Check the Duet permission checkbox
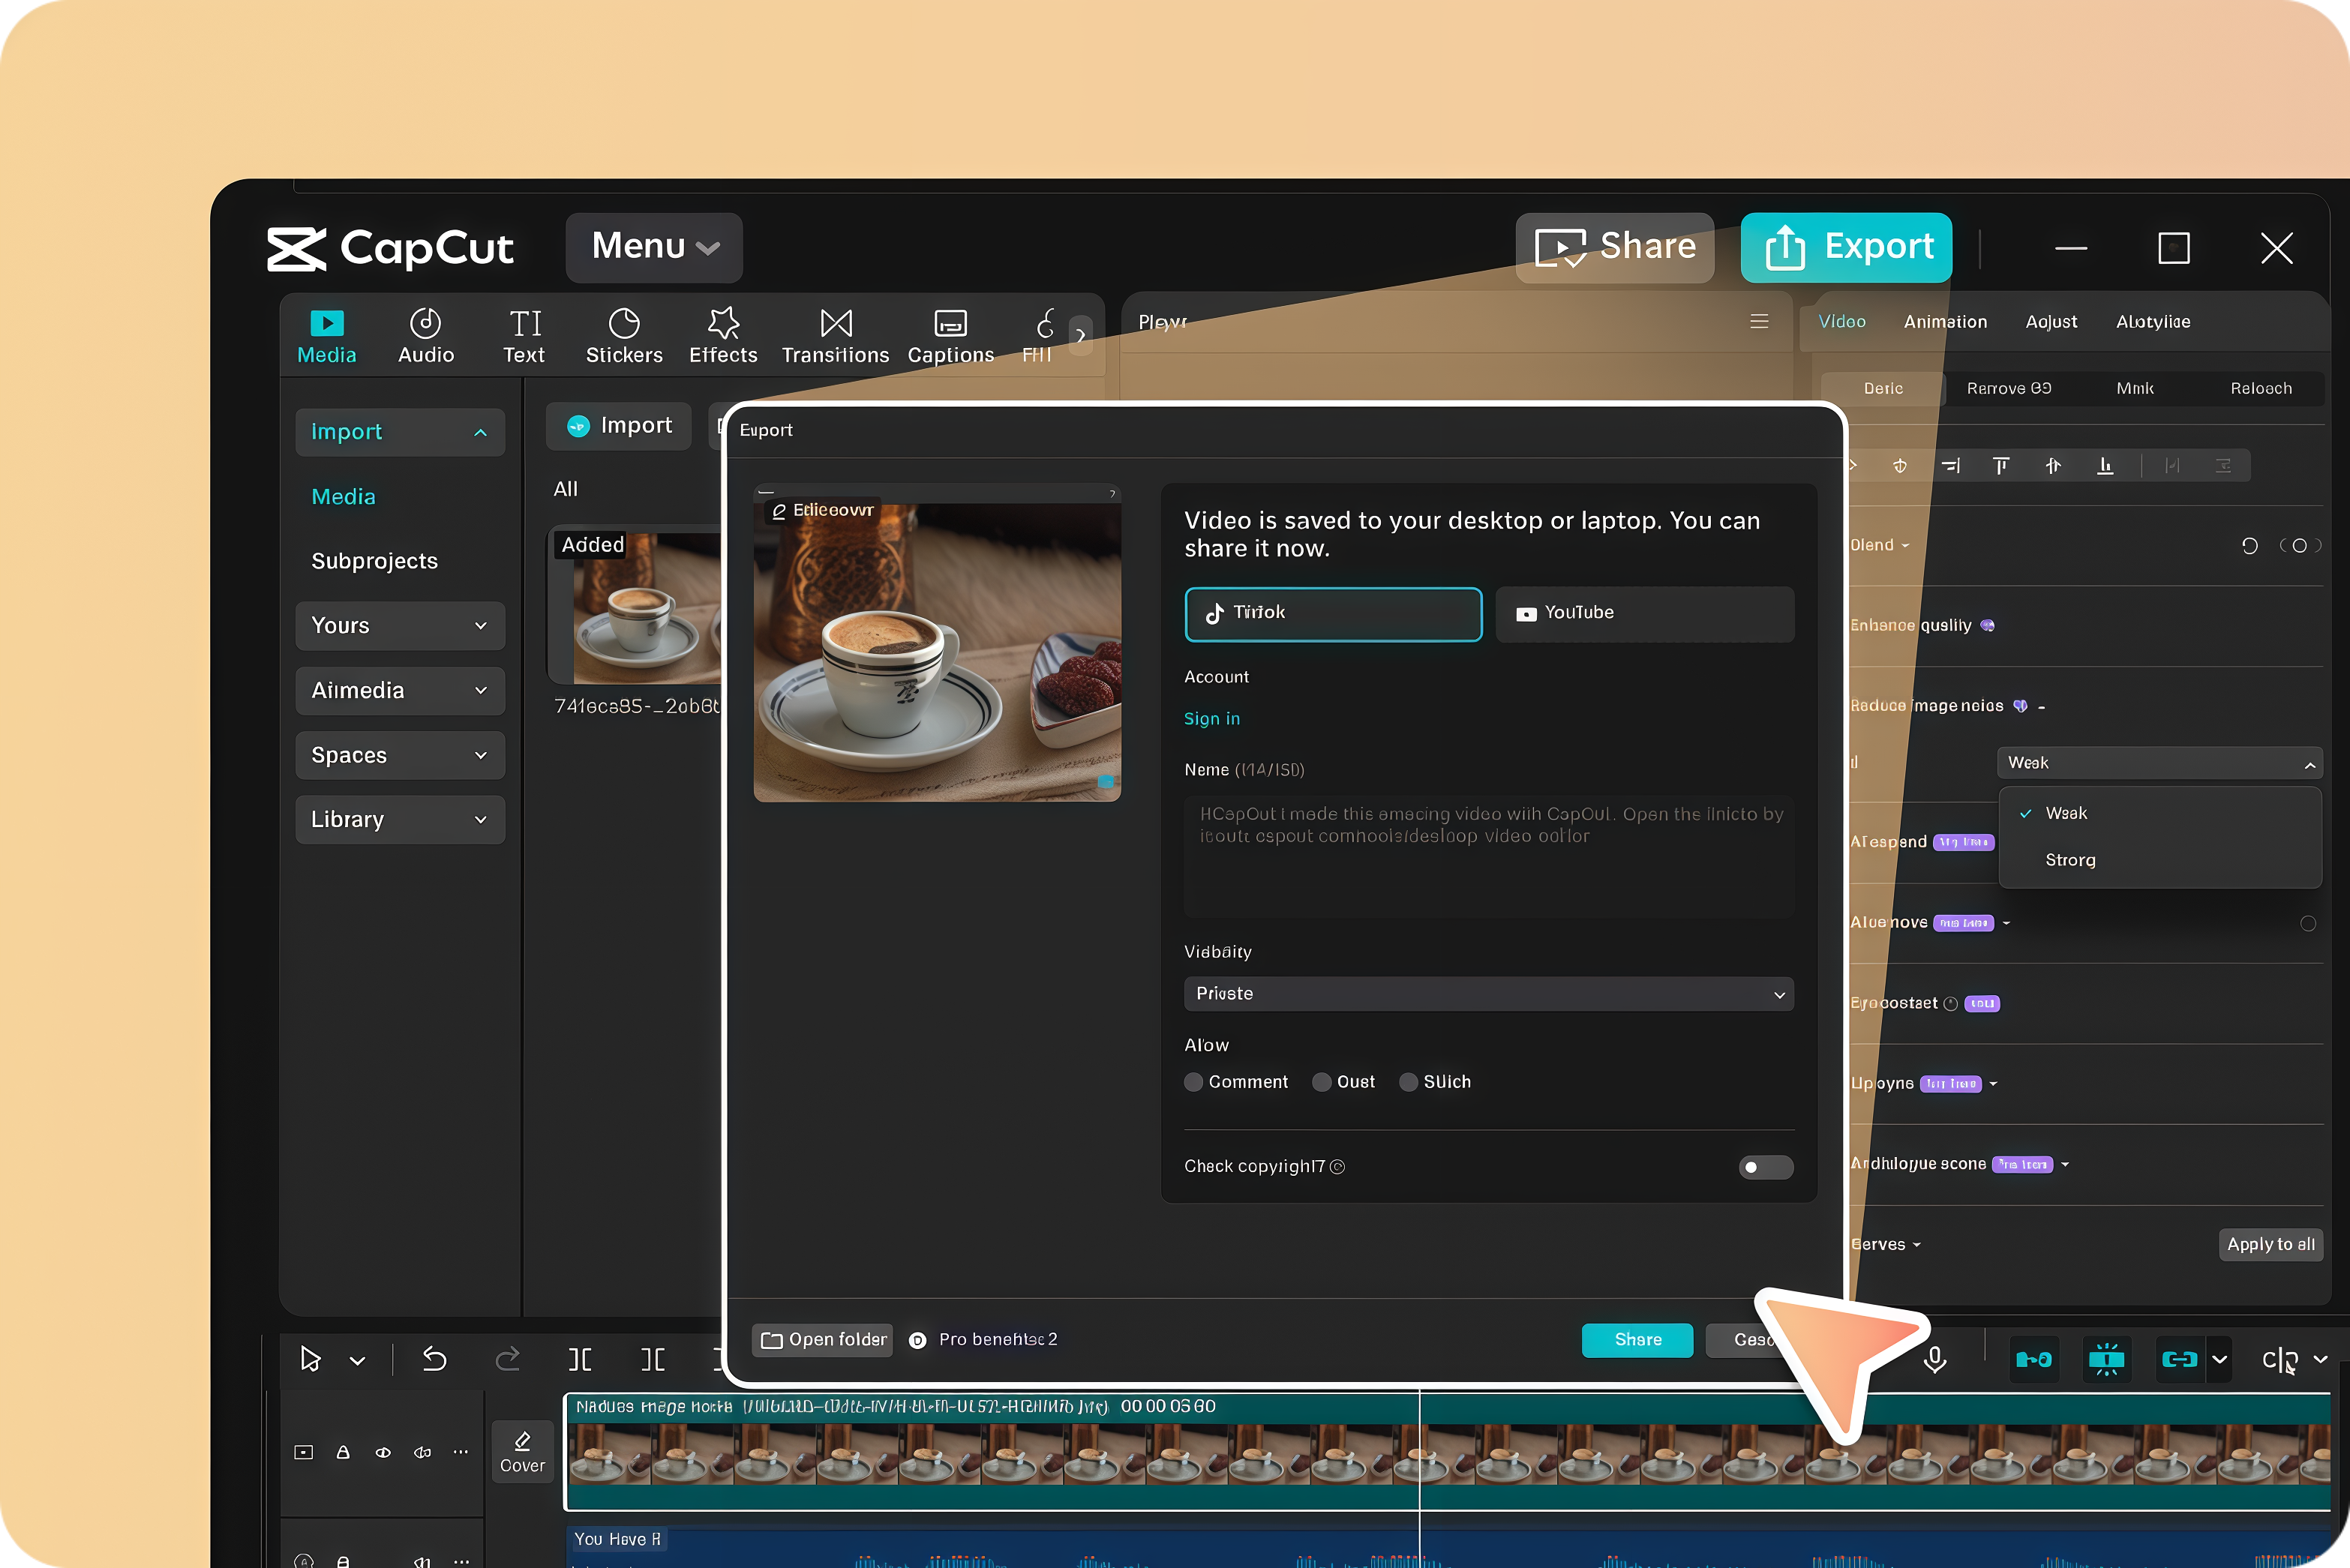Screen dimensions: 2350x1568 (x=1322, y=1082)
